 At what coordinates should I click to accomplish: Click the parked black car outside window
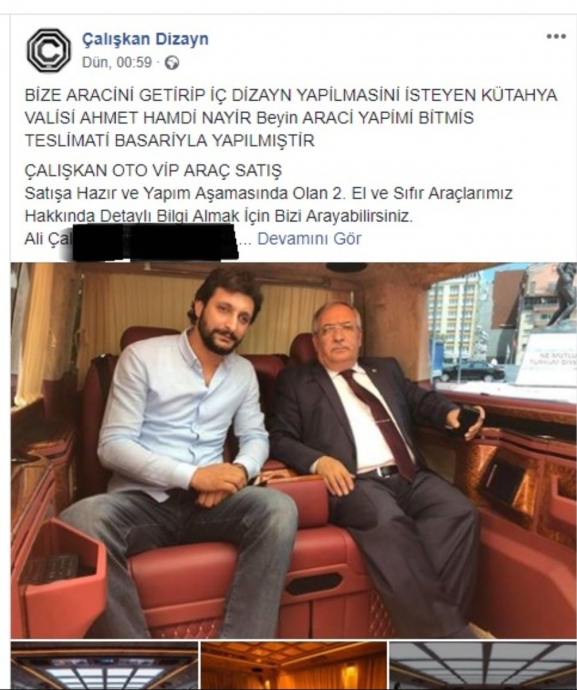[473, 371]
